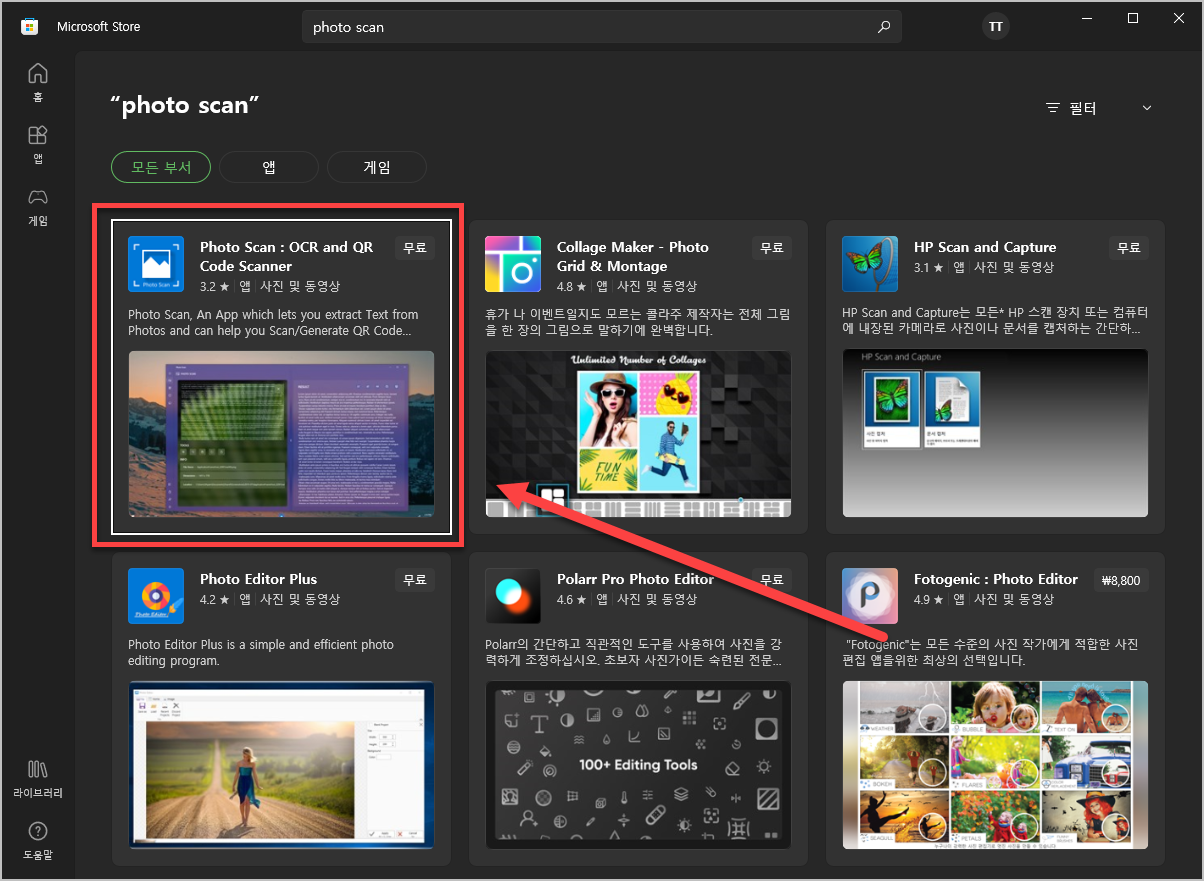Open the HP Scan and Capture screenshot

coord(995,434)
